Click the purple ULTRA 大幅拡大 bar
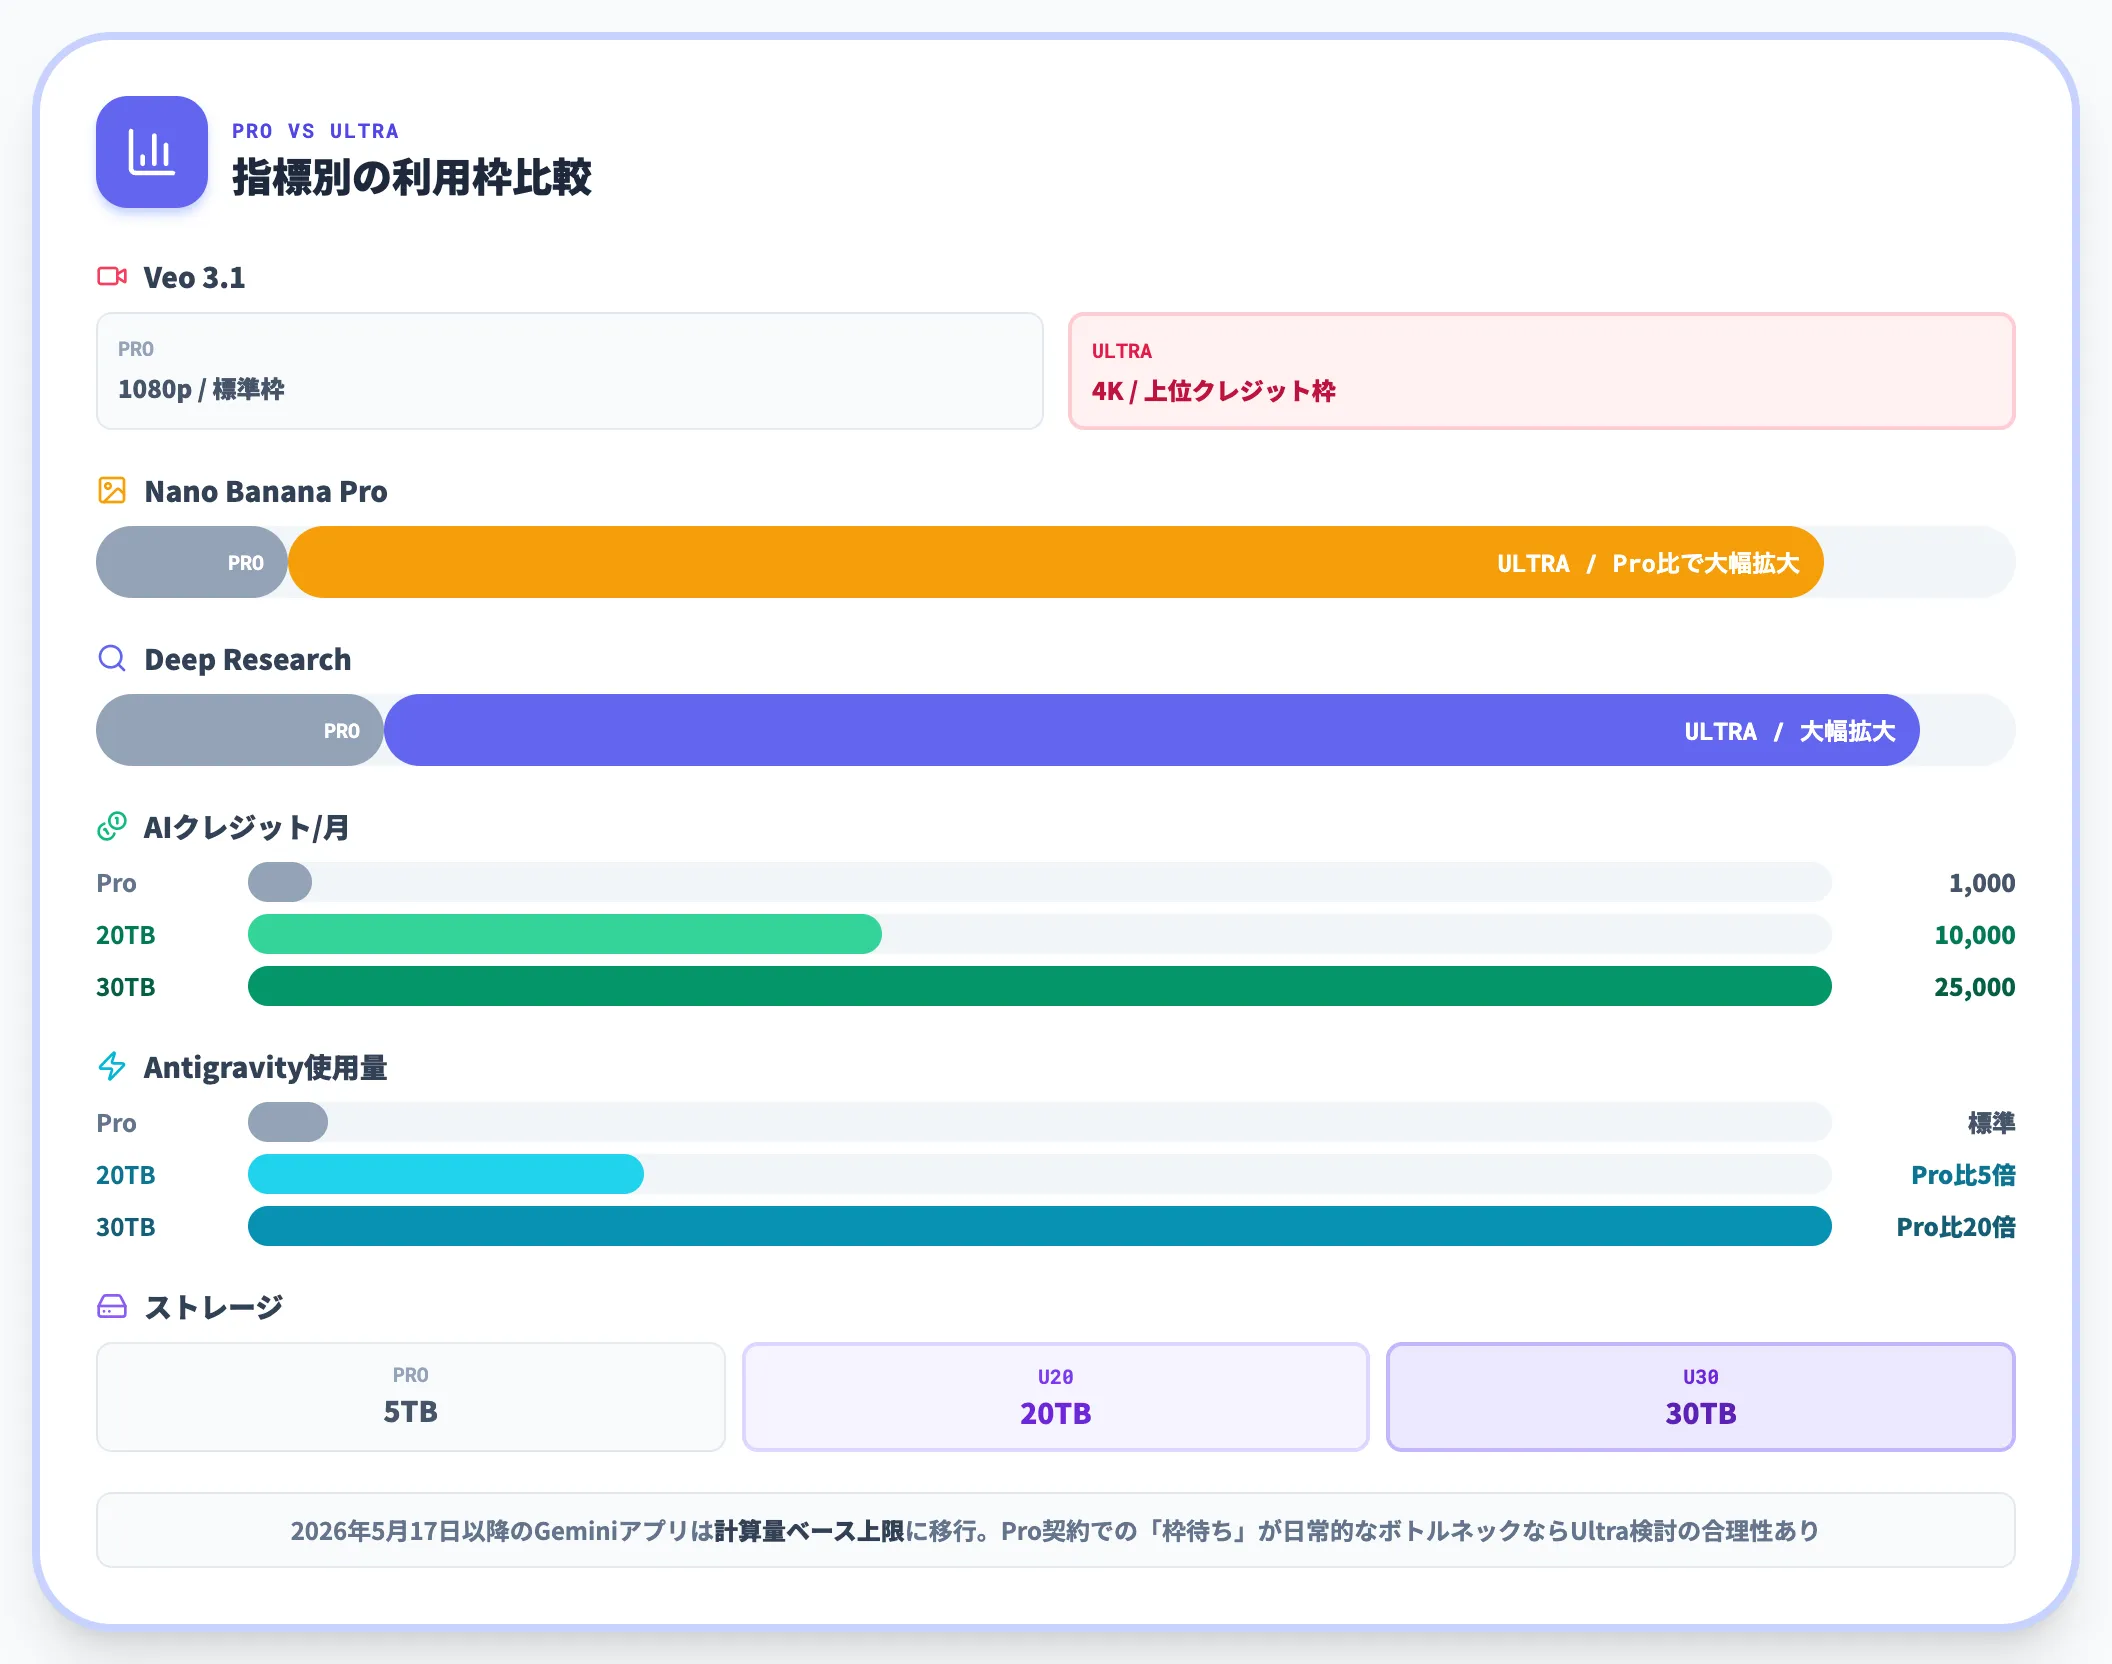This screenshot has width=2112, height=1664. tap(1152, 730)
